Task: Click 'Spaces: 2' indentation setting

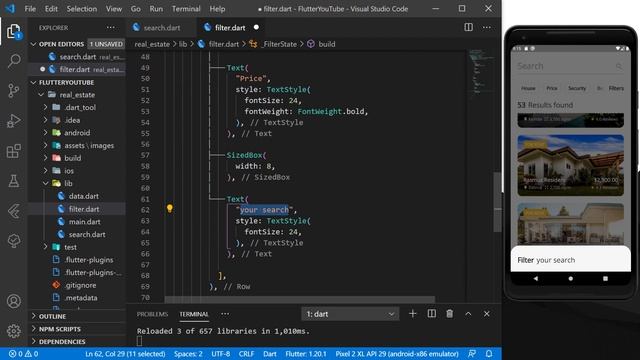Action: [x=188, y=353]
